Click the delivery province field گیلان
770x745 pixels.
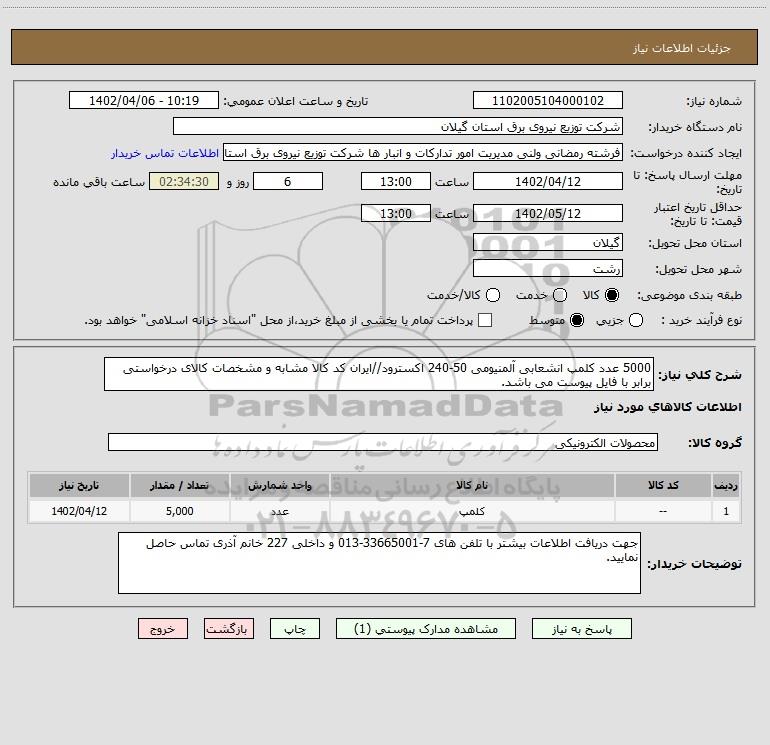click(548, 242)
